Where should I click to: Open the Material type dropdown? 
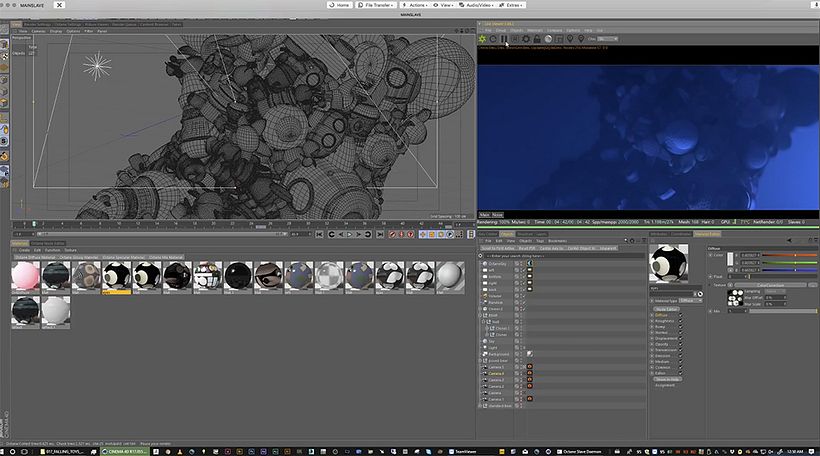click(690, 301)
